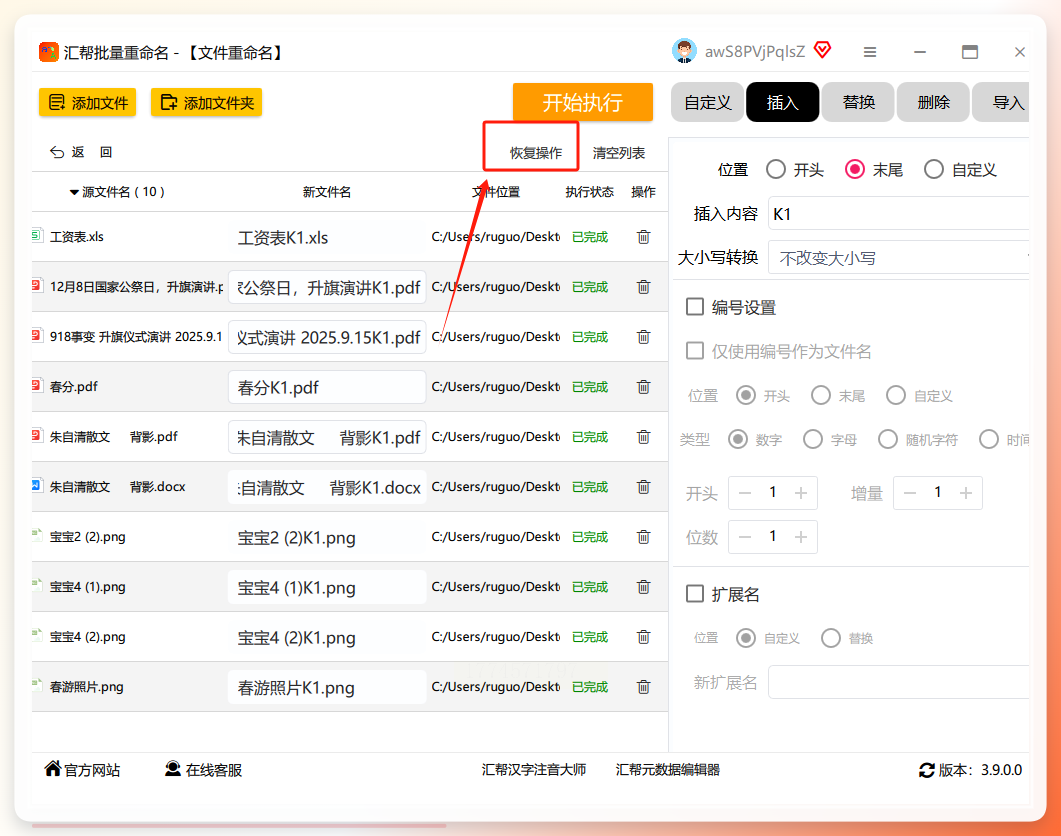Choose 自定义 insert position radio

coord(934,169)
